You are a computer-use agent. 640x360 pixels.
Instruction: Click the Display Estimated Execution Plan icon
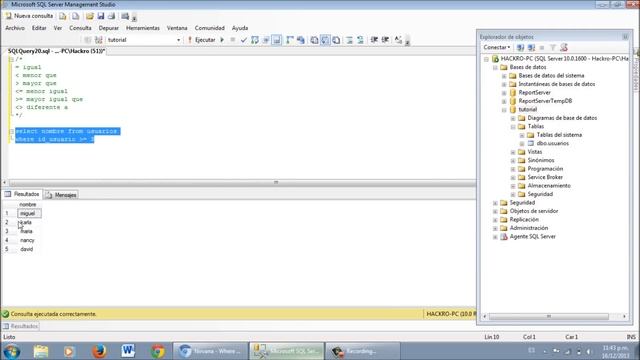click(x=255, y=40)
